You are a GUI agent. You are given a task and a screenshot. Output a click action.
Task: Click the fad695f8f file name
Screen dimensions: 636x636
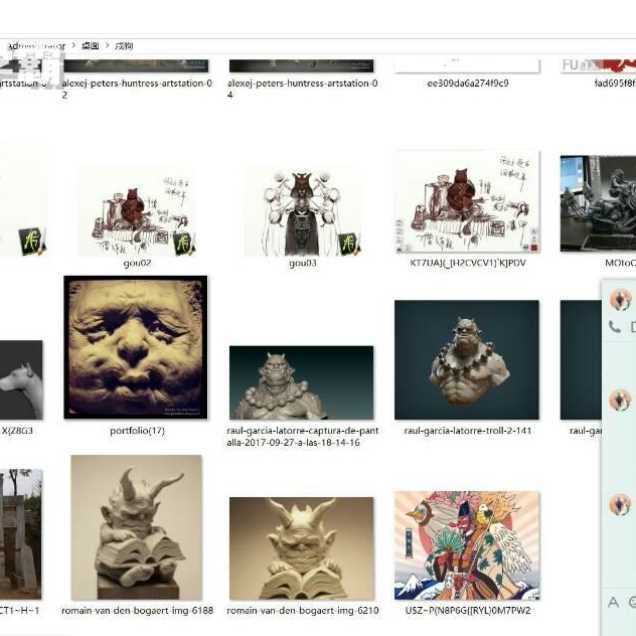tap(615, 83)
